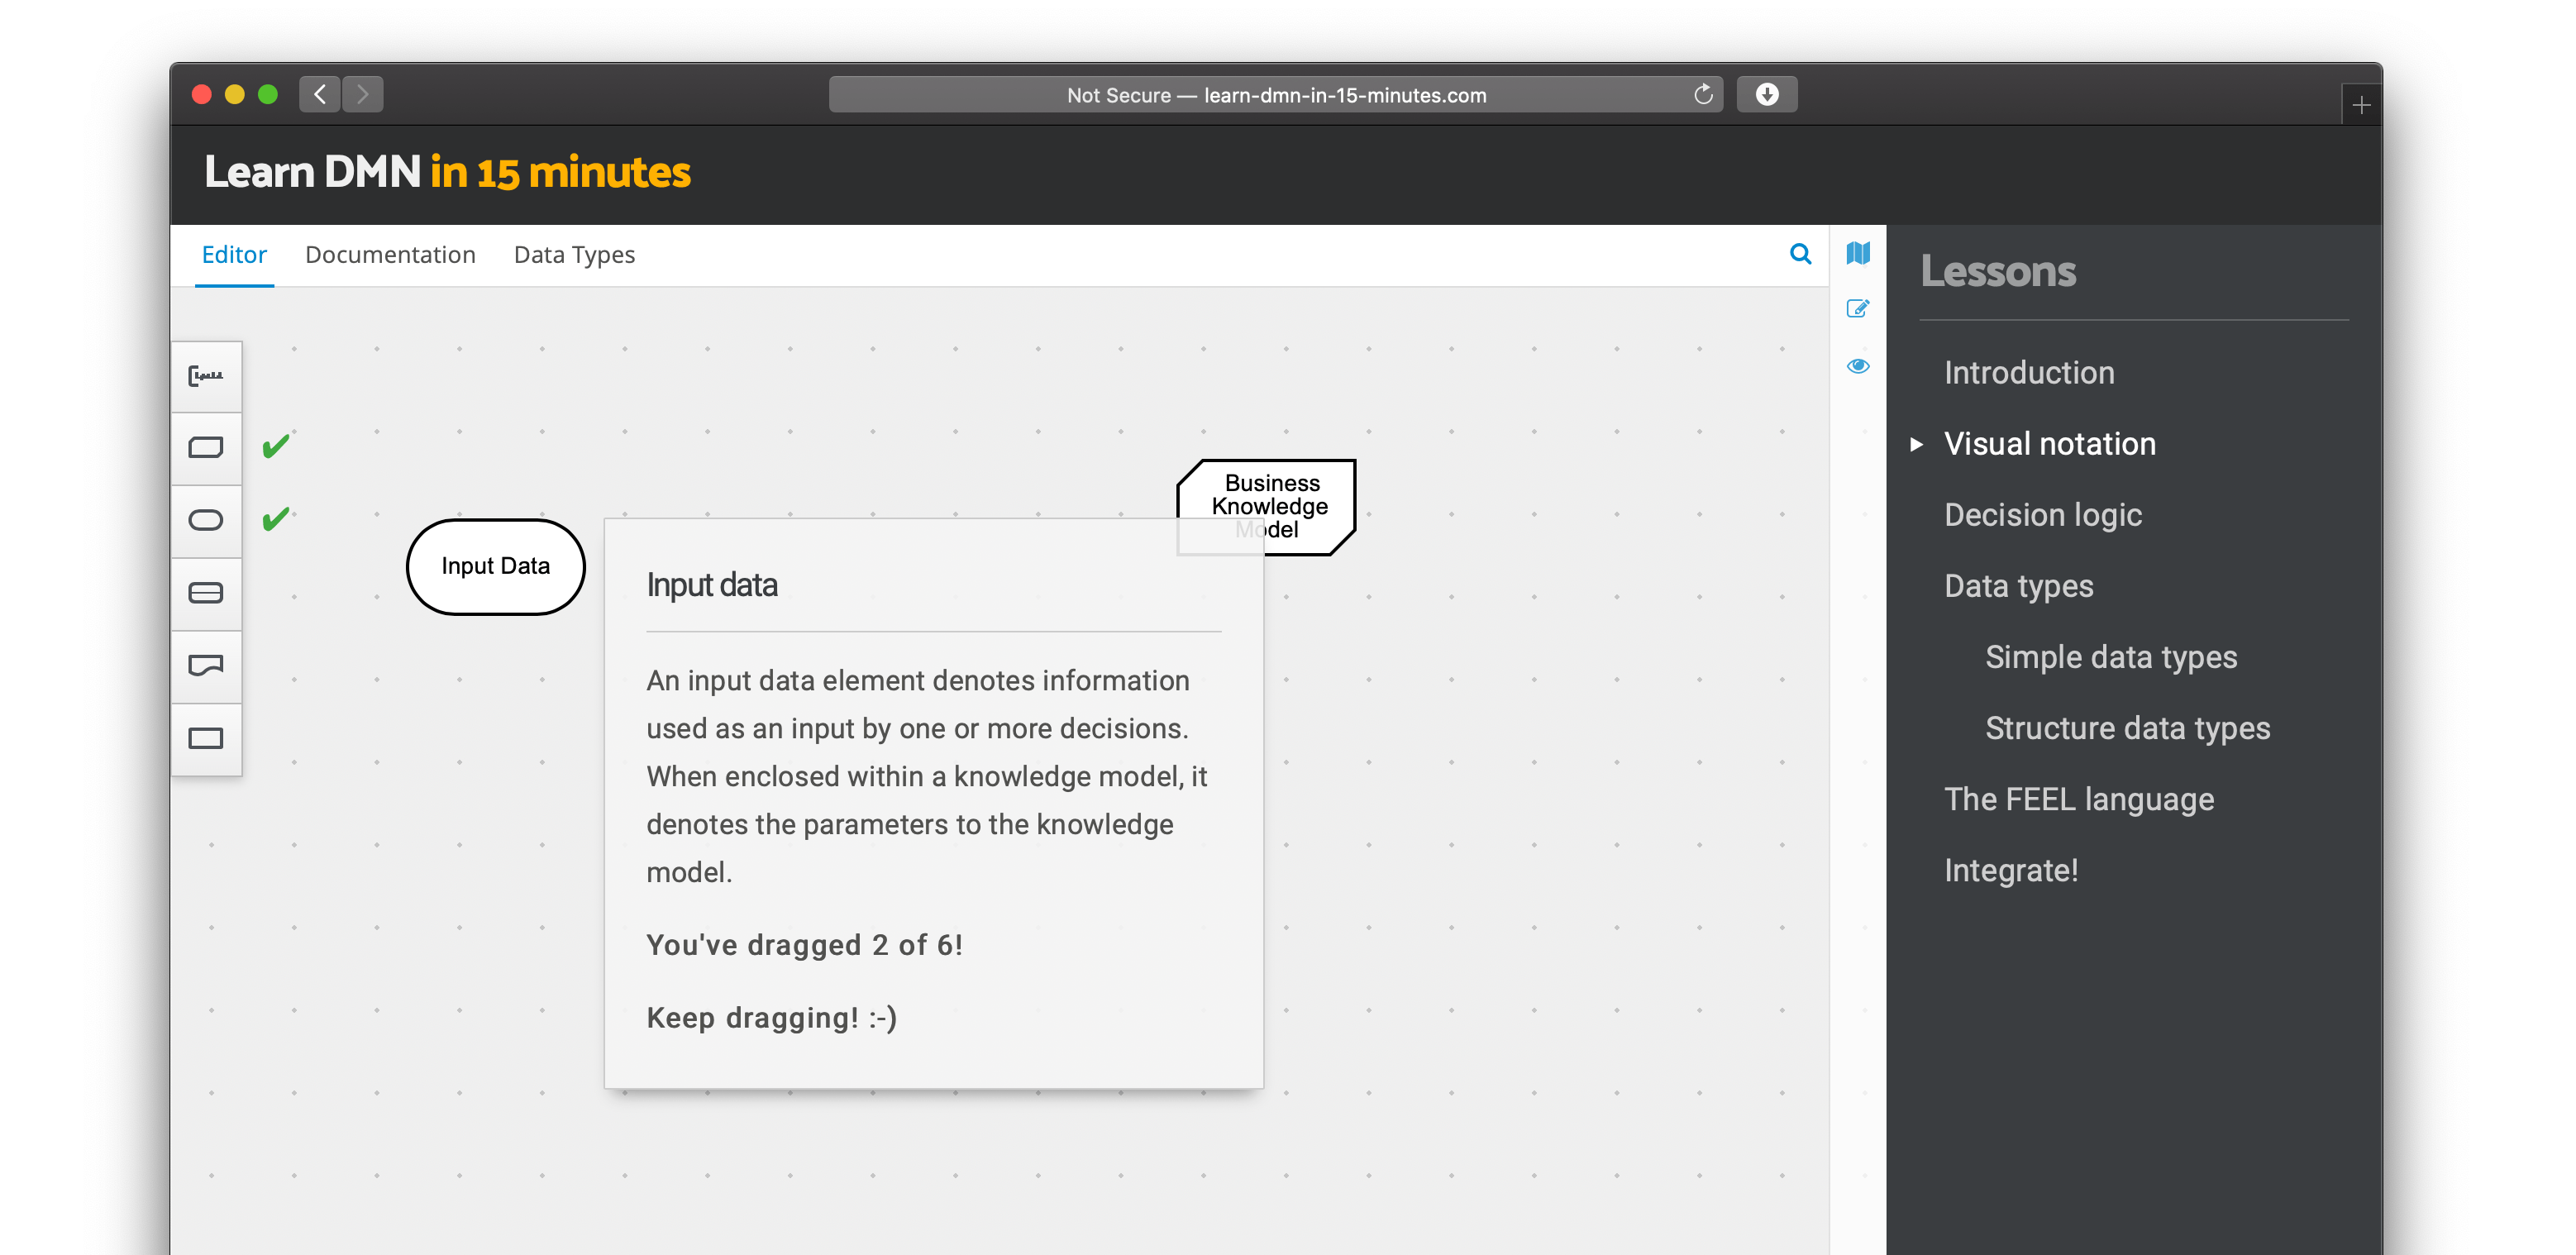Select the Decision Service palette icon
Viewport: 2576px width, 1255px height.
pyautogui.click(x=206, y=593)
